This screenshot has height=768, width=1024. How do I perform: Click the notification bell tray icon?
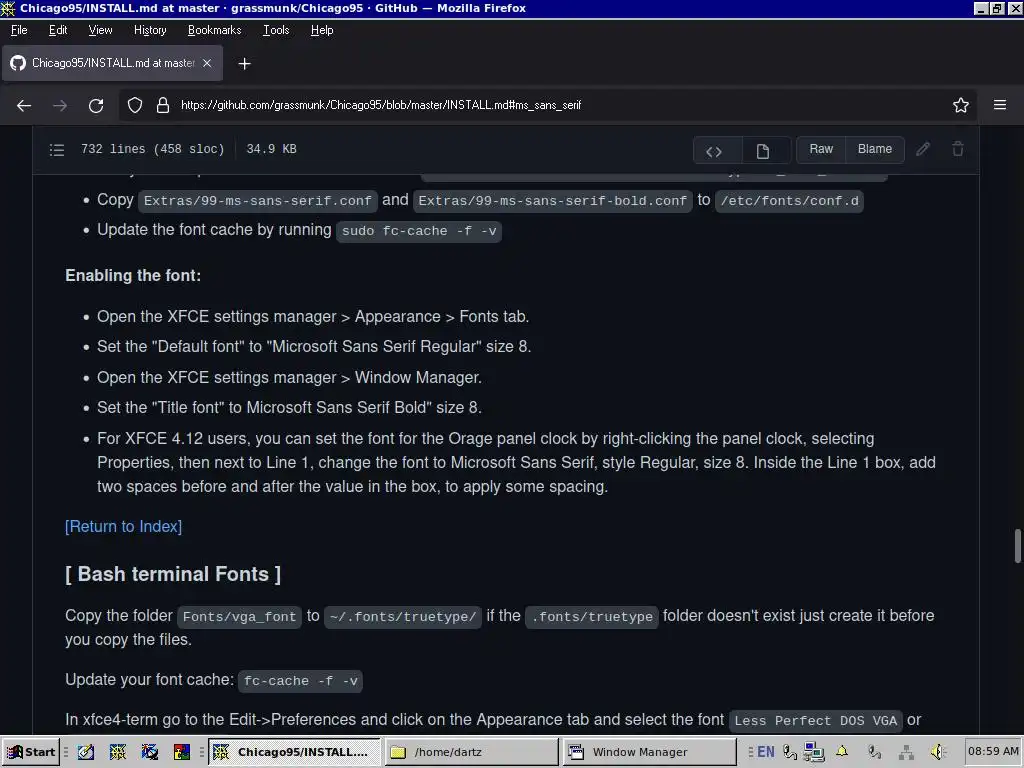[842, 752]
